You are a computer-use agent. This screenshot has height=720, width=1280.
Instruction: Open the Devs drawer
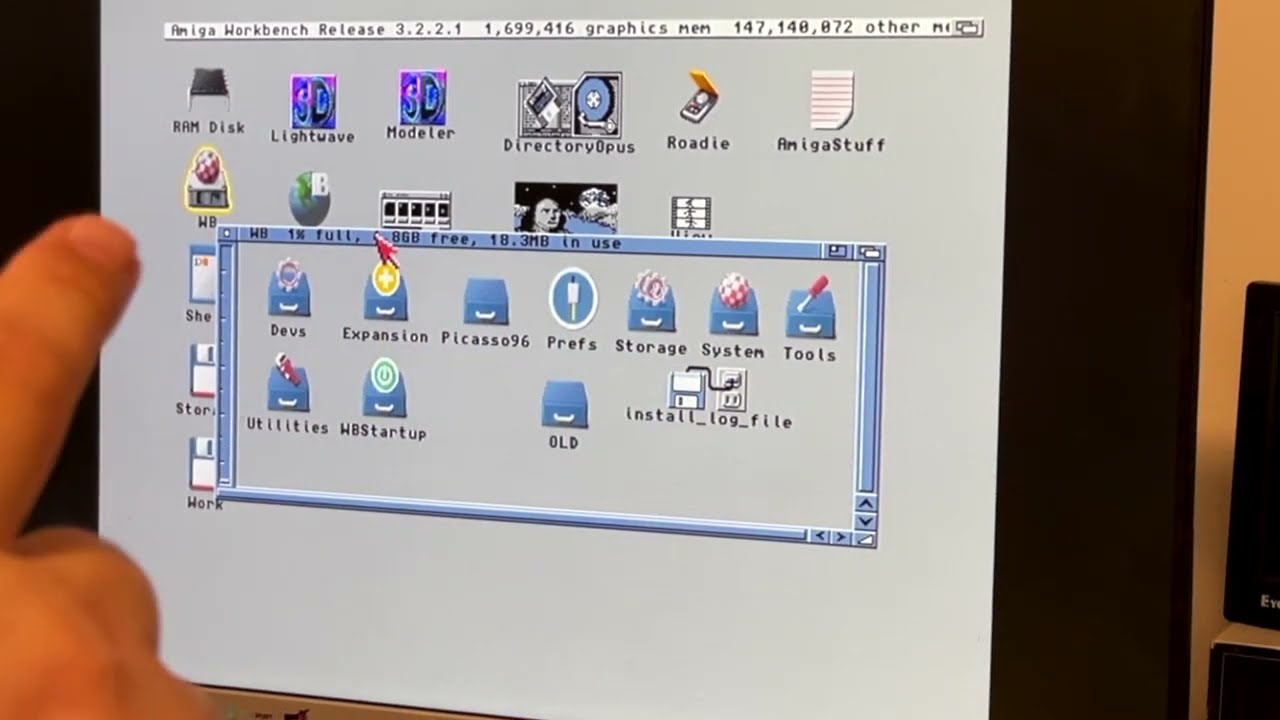tap(288, 289)
